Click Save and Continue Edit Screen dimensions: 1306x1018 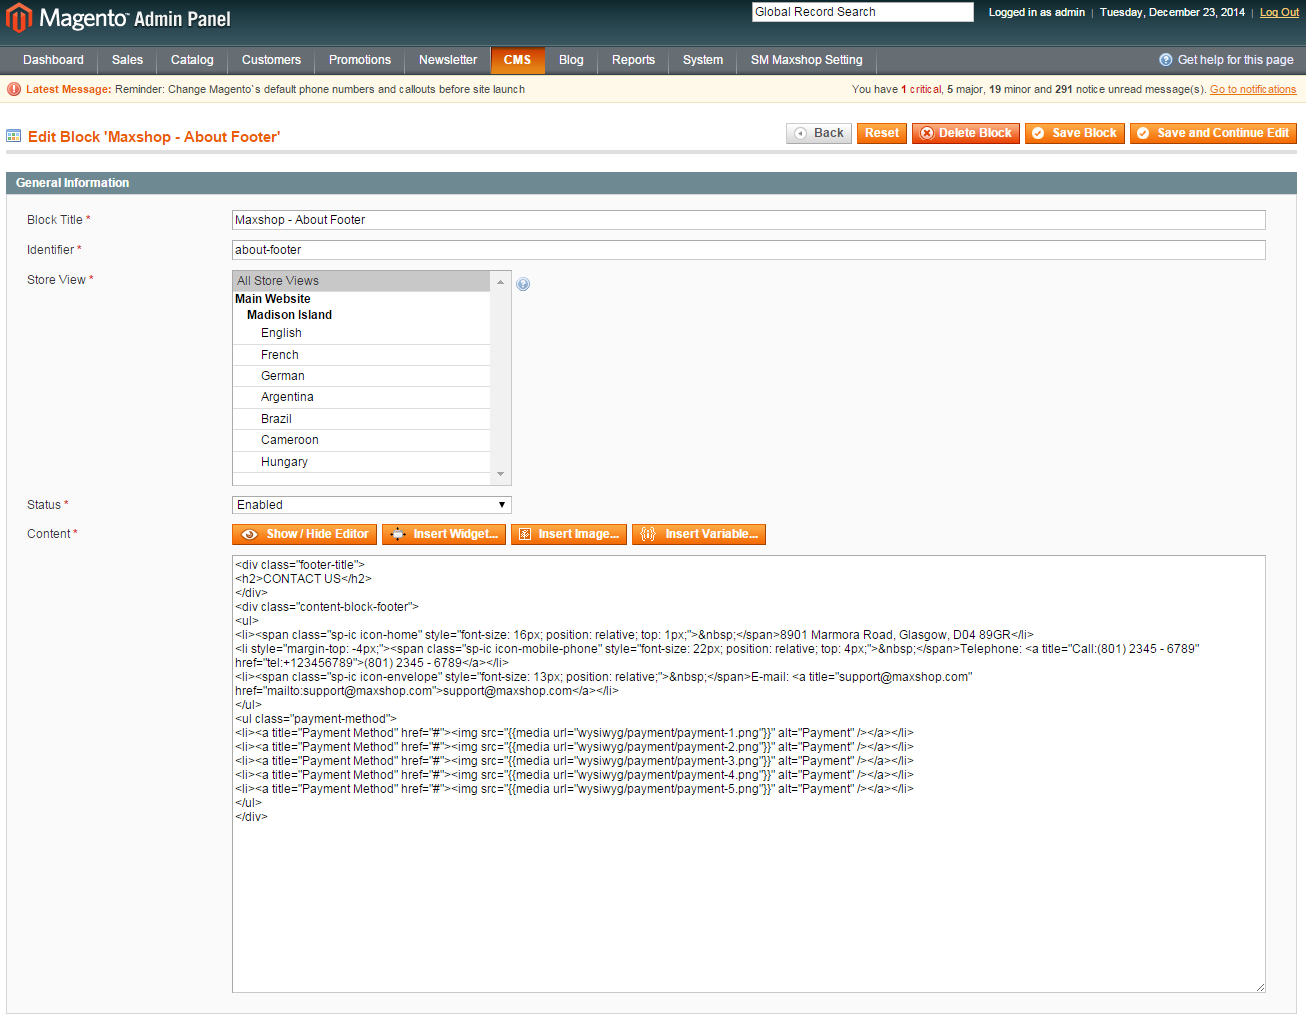[x=1213, y=133]
